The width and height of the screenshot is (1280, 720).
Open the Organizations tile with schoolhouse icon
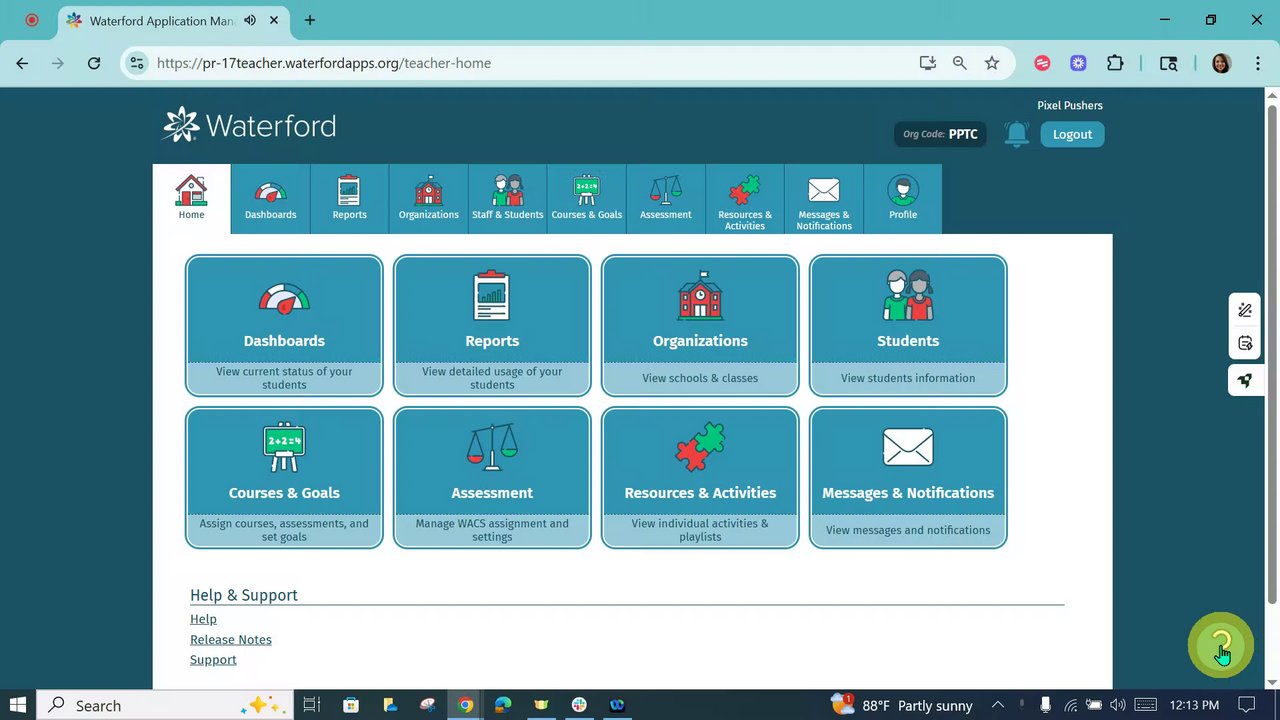pyautogui.click(x=700, y=326)
